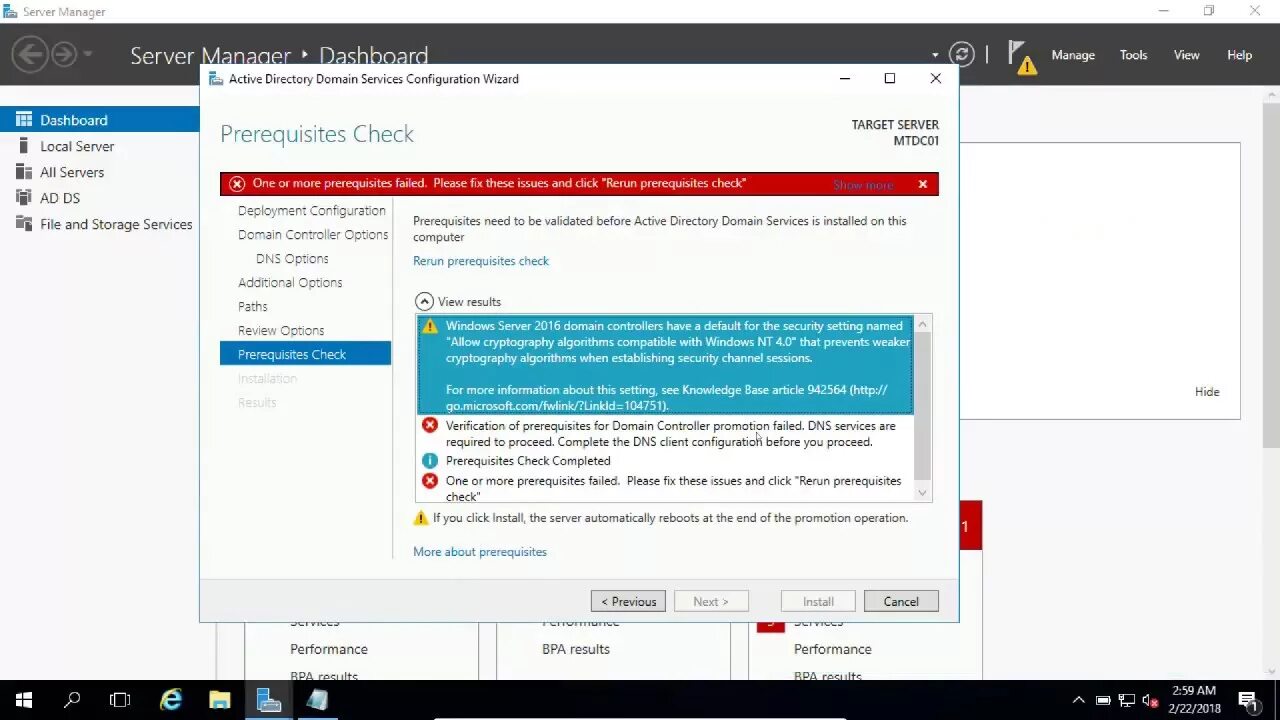The width and height of the screenshot is (1280, 720).
Task: Click Rerun prerequisites check link
Action: click(481, 261)
